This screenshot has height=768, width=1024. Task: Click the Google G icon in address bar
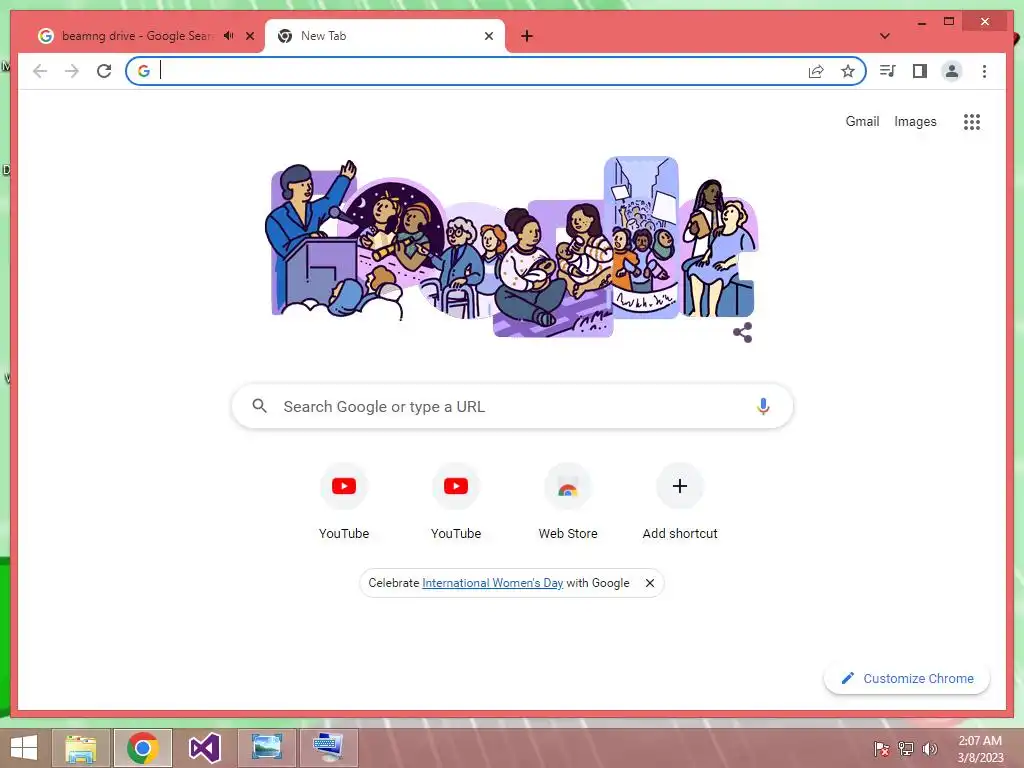pos(144,71)
